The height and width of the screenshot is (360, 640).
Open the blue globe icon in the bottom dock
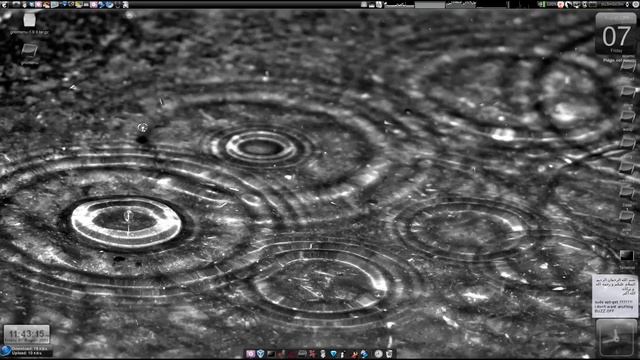(x=364, y=354)
